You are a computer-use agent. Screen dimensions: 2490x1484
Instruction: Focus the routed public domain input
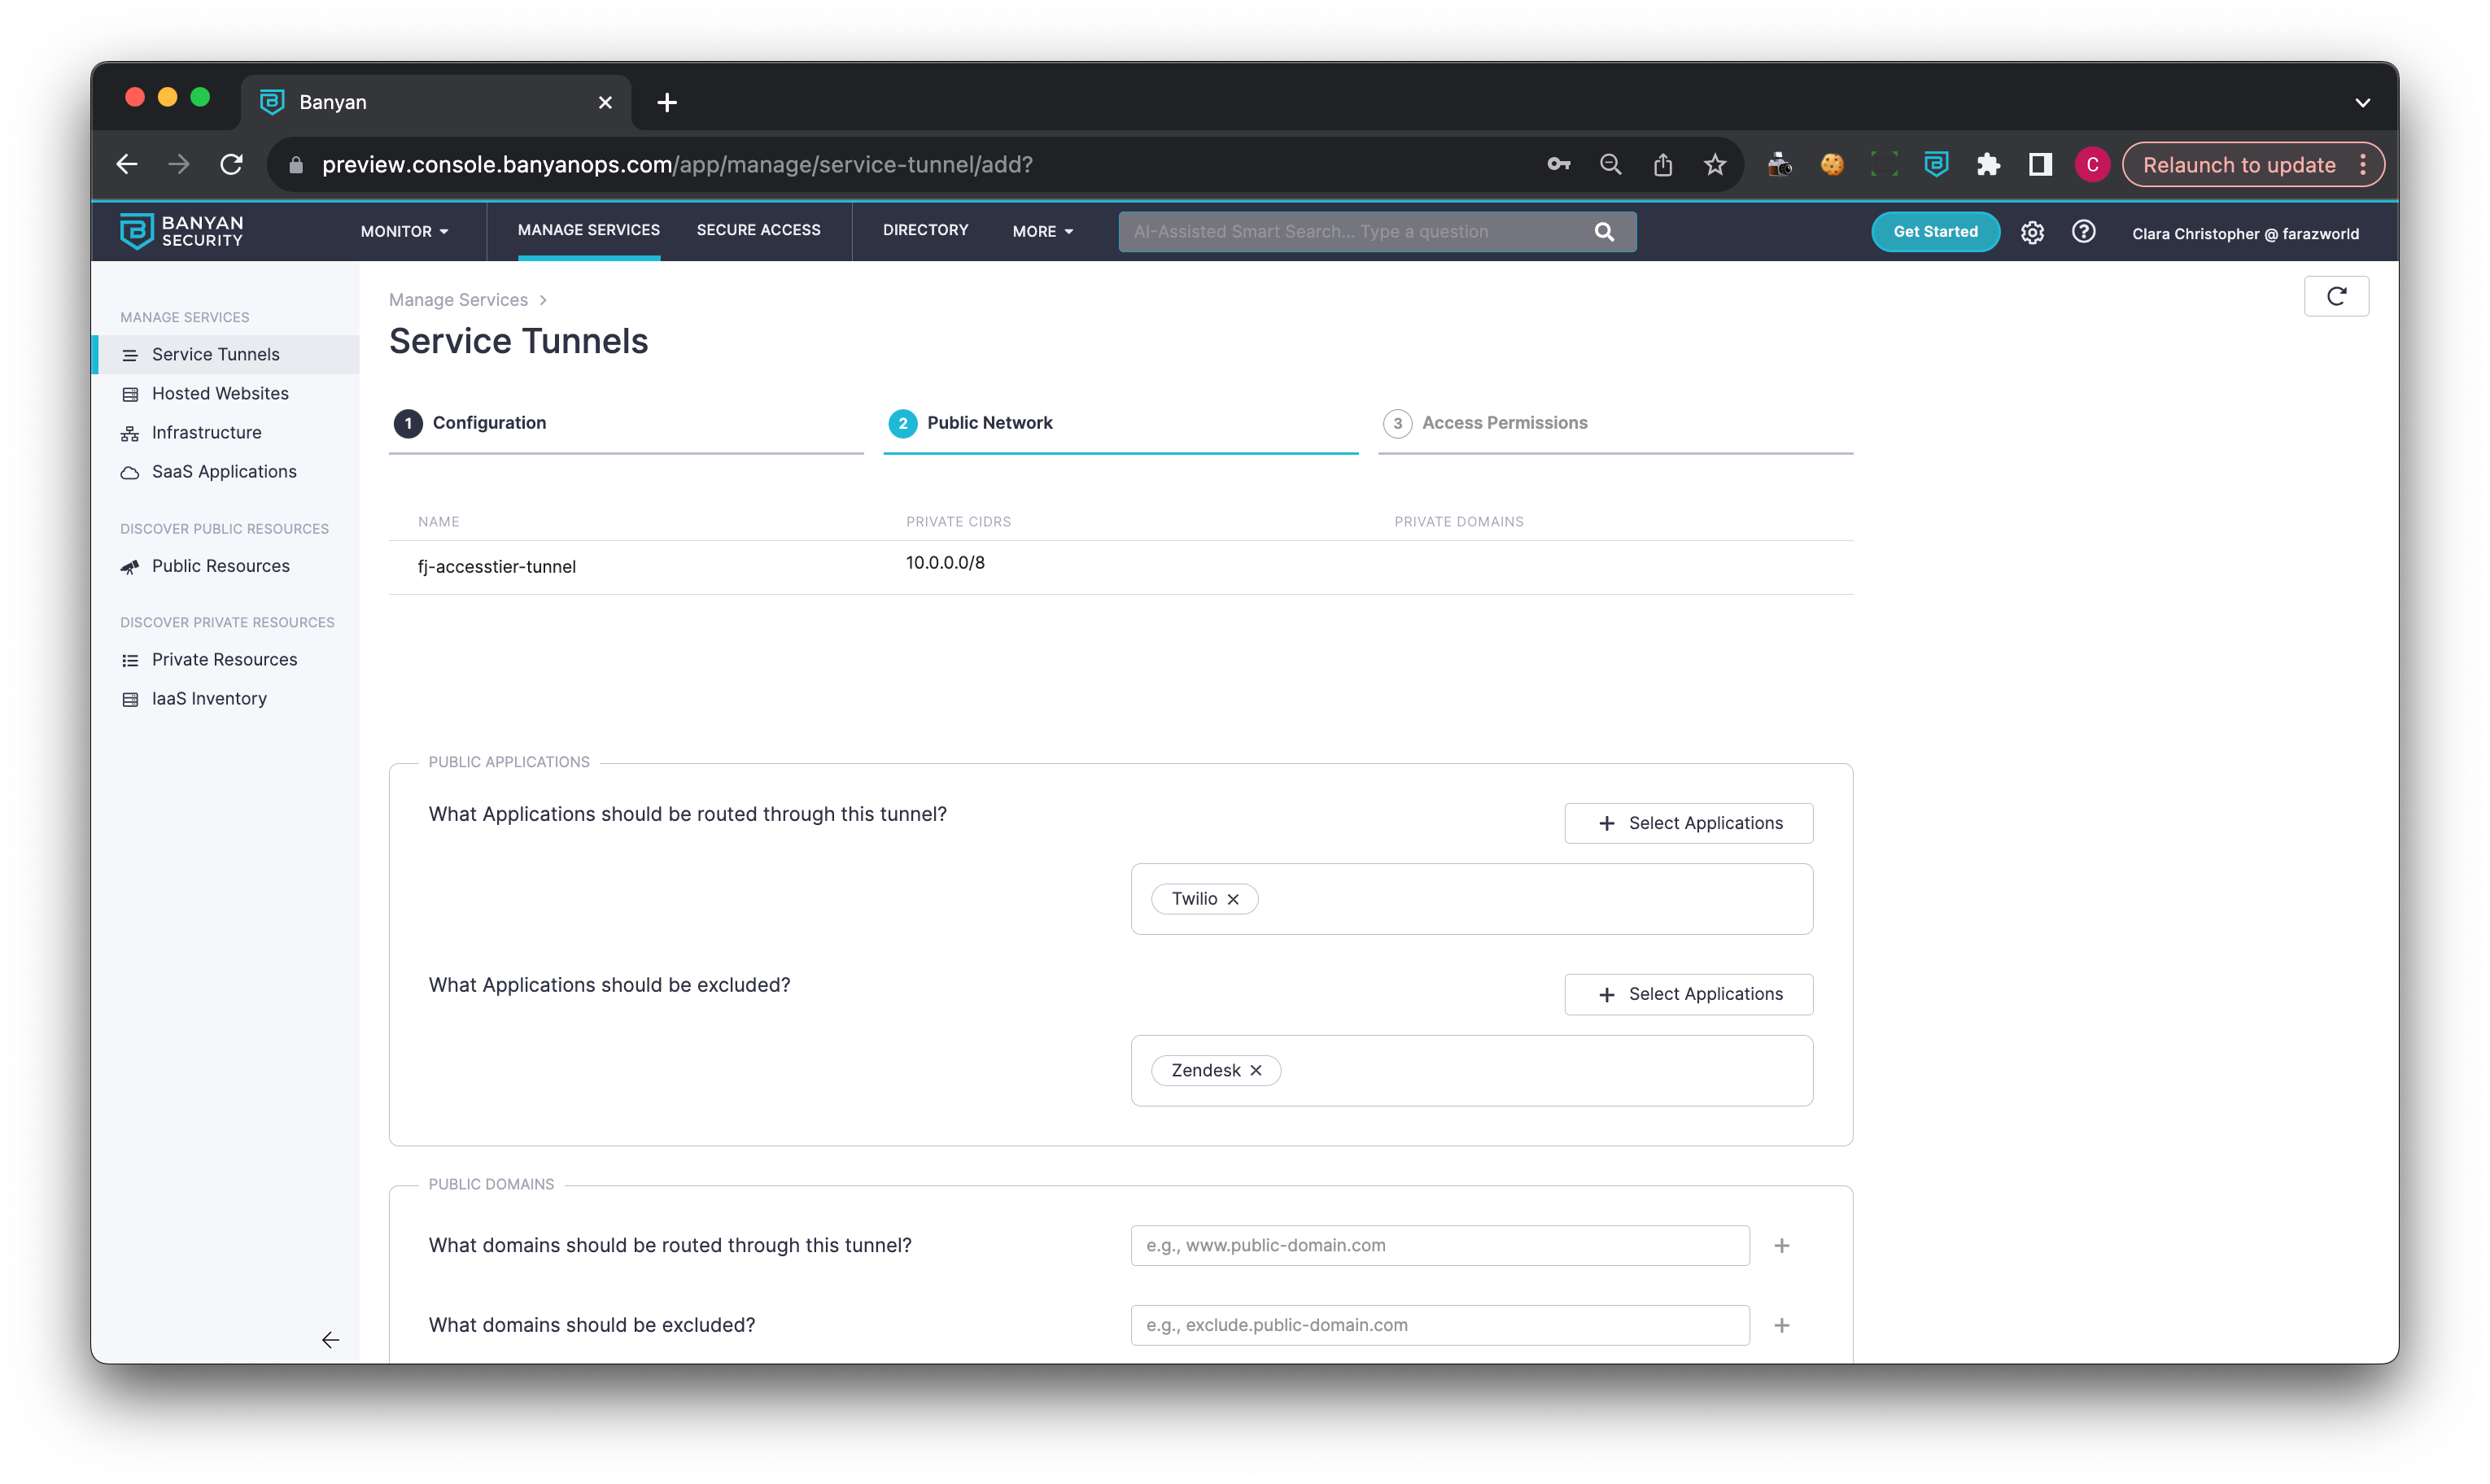1439,1245
